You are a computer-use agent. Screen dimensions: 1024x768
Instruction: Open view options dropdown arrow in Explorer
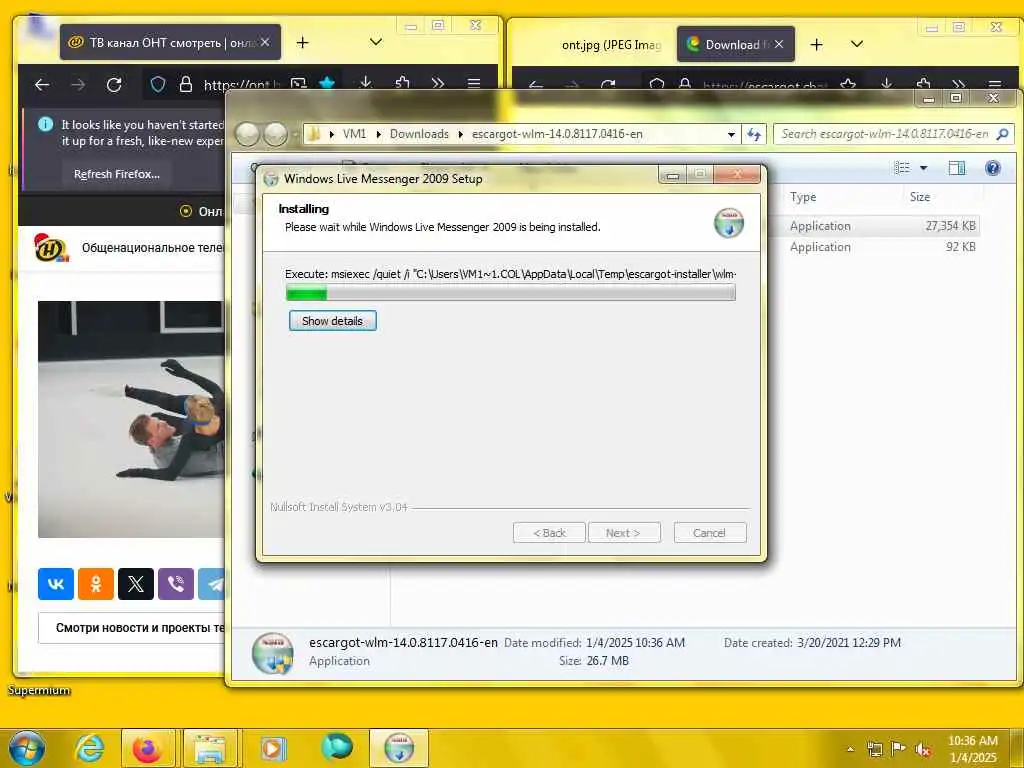coord(923,168)
